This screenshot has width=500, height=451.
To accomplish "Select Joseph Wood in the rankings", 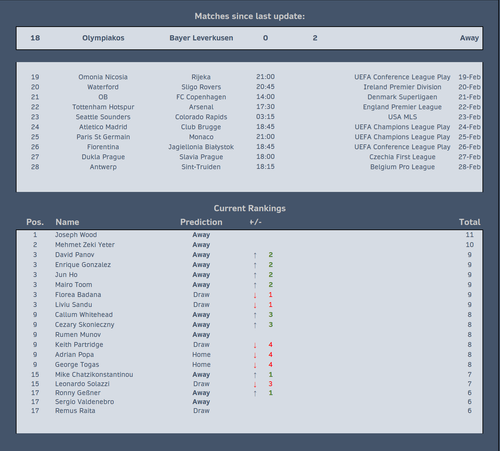I will [76, 235].
